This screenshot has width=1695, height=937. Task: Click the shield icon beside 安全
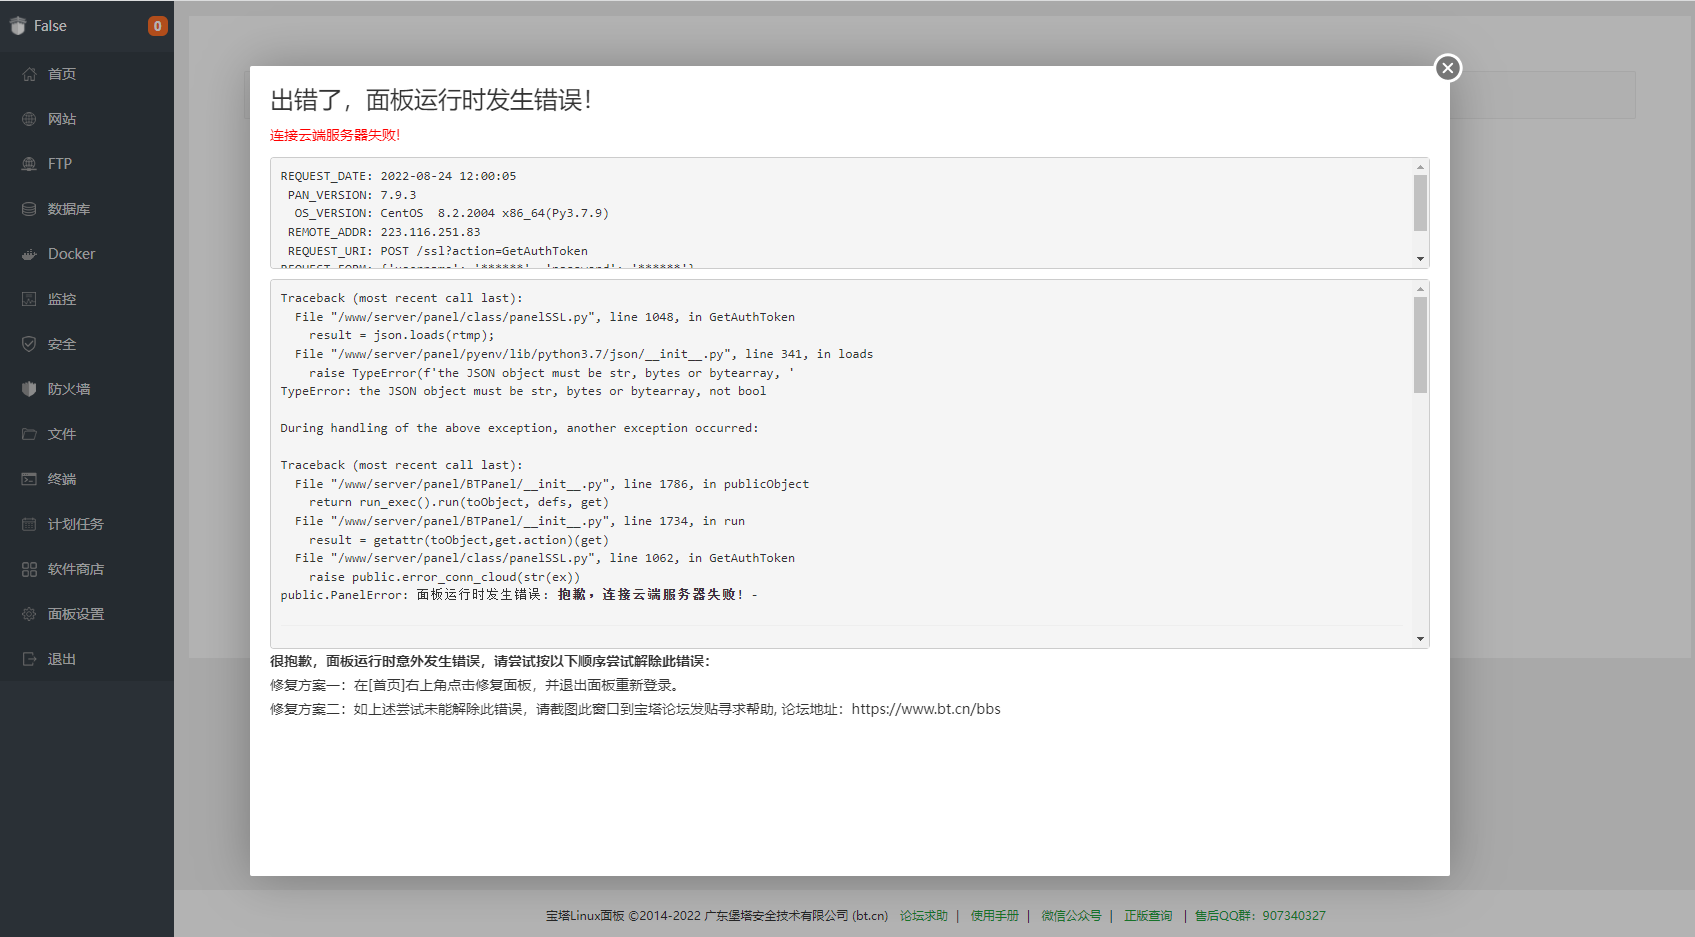click(x=29, y=344)
